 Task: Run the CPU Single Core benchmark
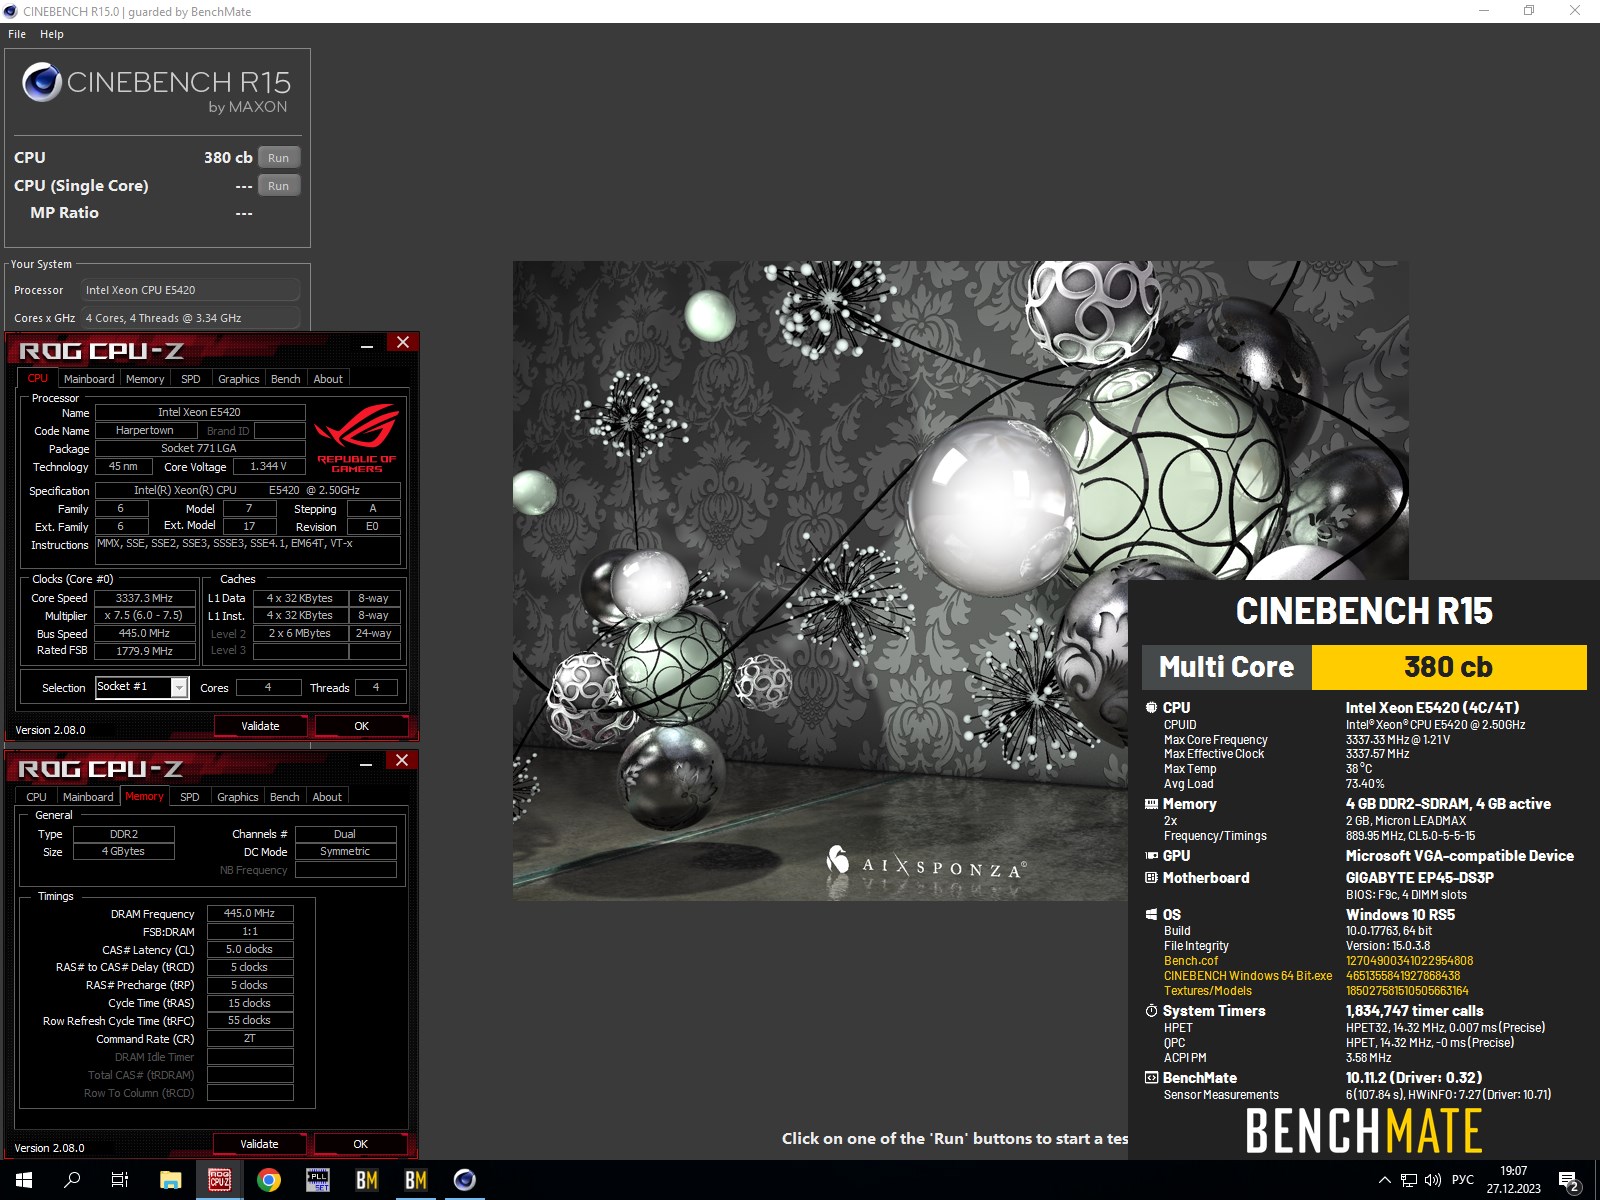click(279, 186)
